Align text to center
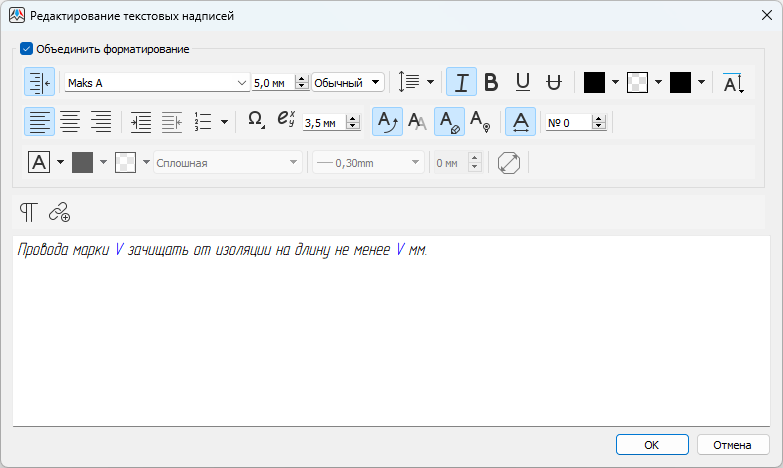This screenshot has height=468, width=783. 70,122
